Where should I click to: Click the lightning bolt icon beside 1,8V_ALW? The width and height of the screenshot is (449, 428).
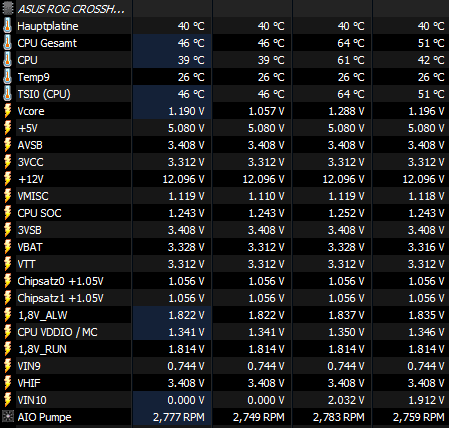pyautogui.click(x=7, y=315)
